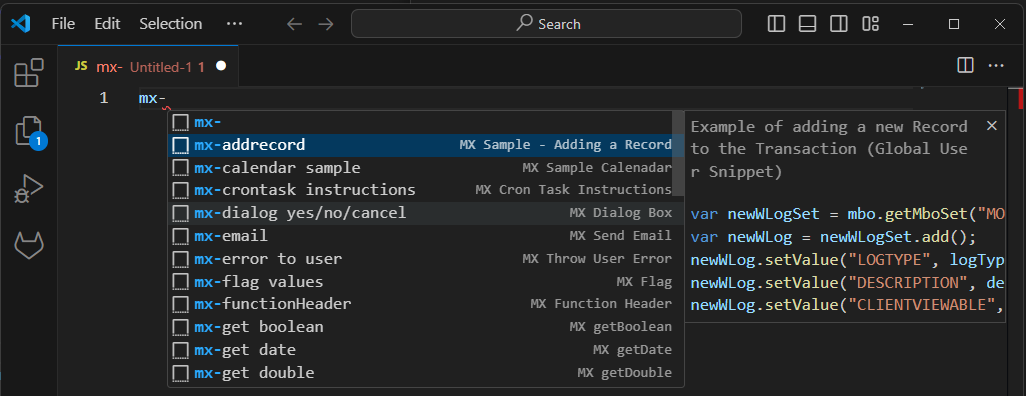Open the Explorer view with badge

(29, 132)
